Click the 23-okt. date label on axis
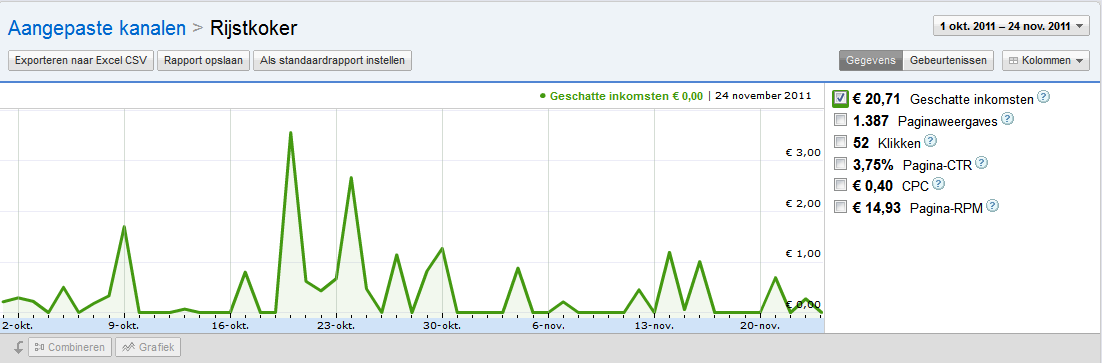 [337, 326]
